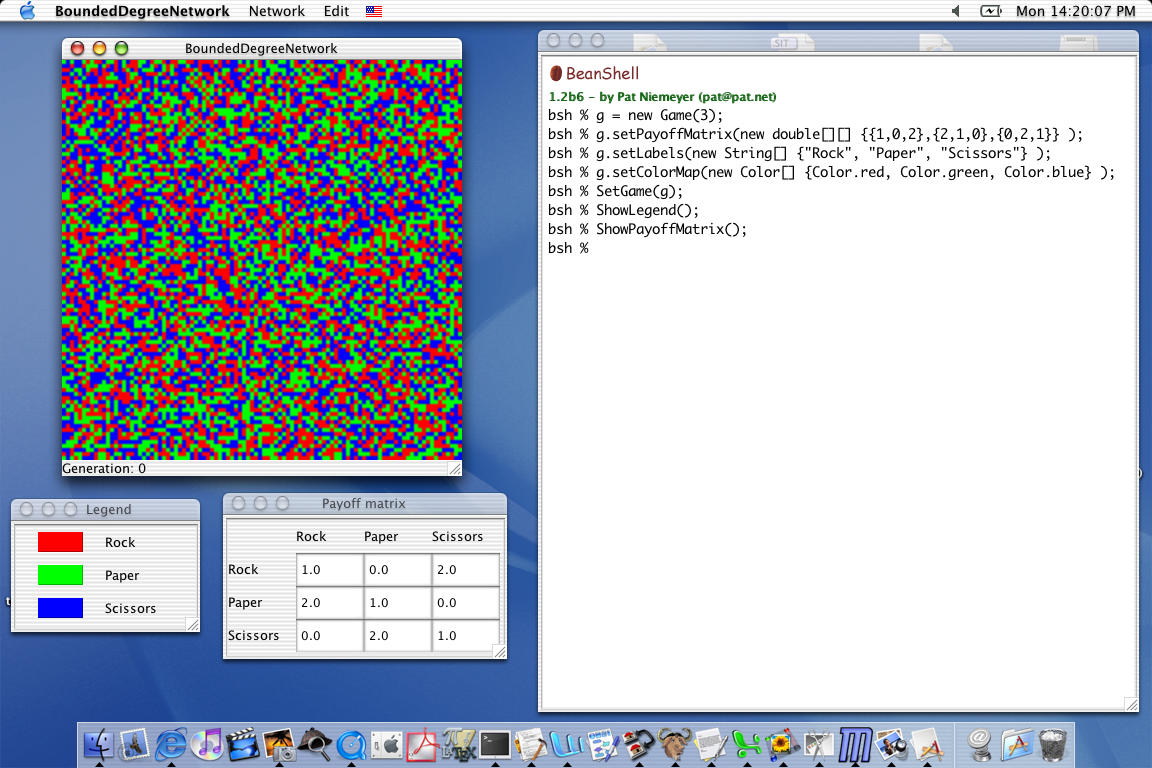1152x768 pixels.
Task: Edit the Paper versus Scissors payoff cell
Action: tap(466, 603)
